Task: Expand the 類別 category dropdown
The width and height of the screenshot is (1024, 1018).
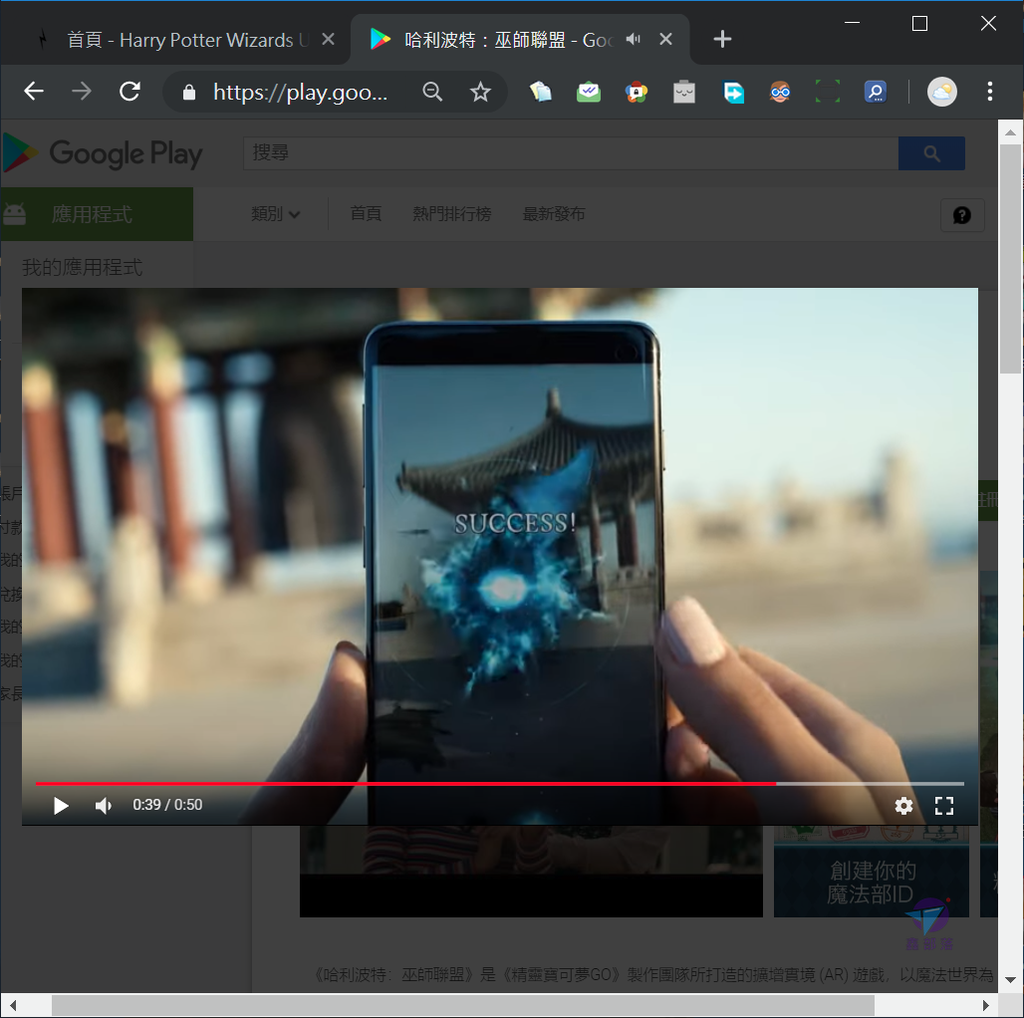Action: (x=276, y=214)
